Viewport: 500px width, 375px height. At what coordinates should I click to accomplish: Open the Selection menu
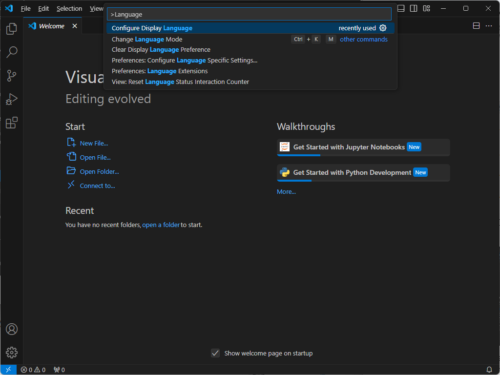pos(69,9)
